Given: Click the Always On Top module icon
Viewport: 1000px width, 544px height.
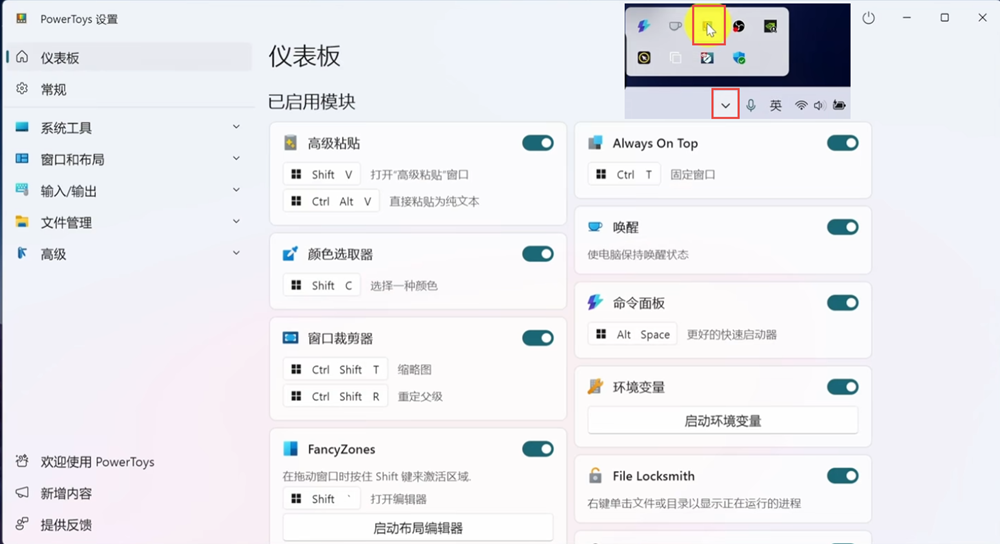Looking at the screenshot, I should click(x=595, y=142).
